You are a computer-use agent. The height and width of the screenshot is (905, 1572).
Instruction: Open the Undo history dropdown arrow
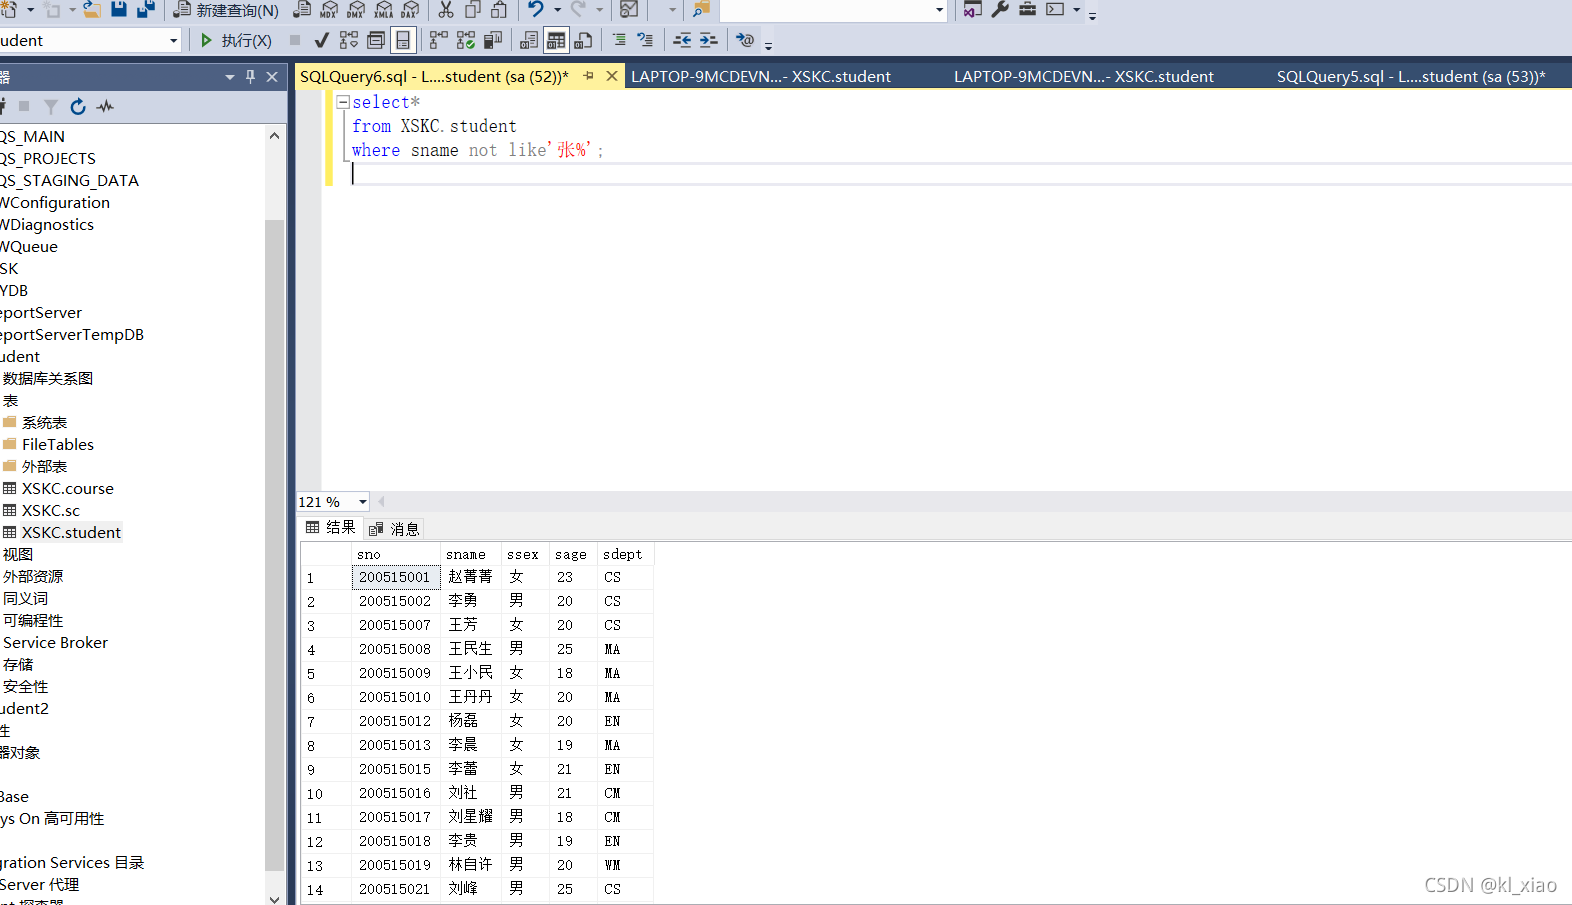coord(557,10)
